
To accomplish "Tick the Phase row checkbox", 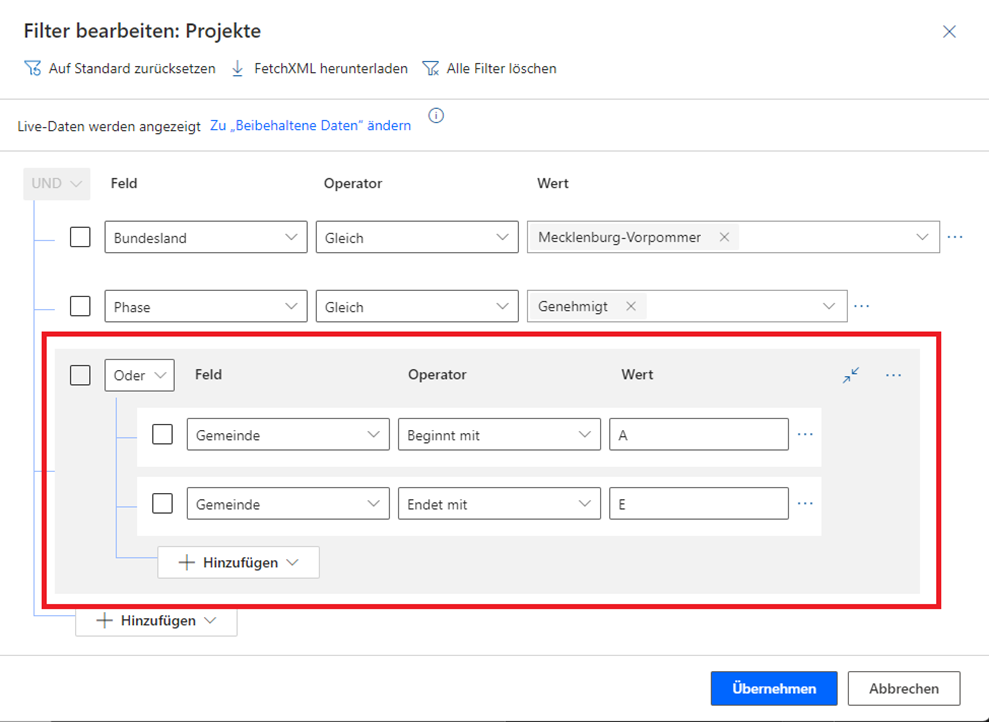I will coord(80,306).
